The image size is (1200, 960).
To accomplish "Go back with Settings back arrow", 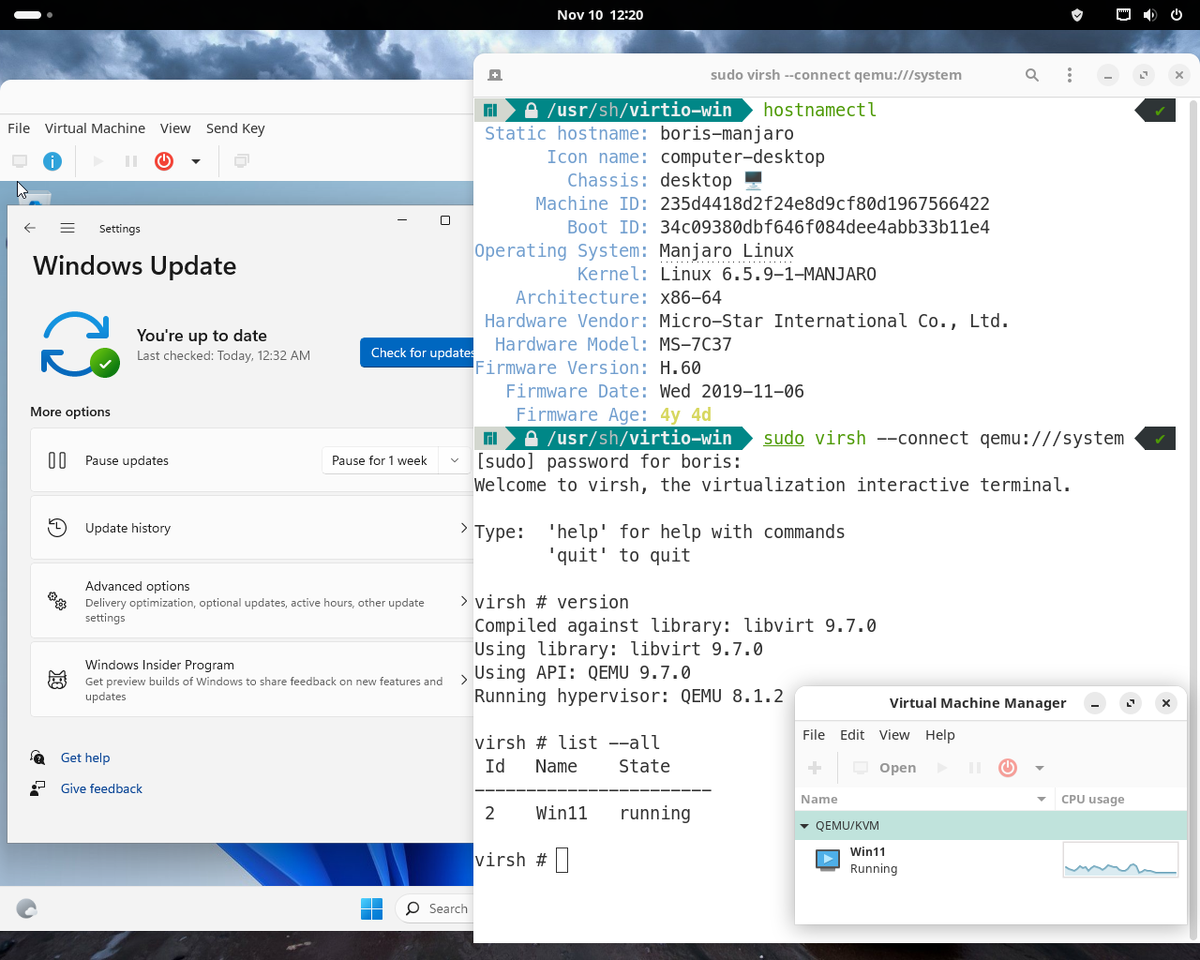I will pos(30,228).
